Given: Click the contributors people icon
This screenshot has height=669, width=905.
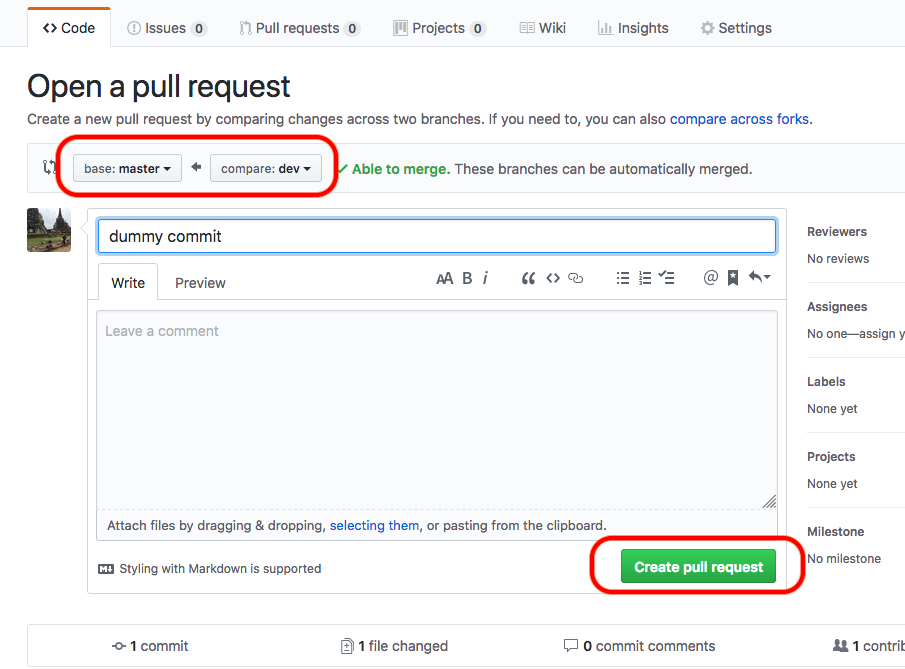Looking at the screenshot, I should pyautogui.click(x=840, y=645).
